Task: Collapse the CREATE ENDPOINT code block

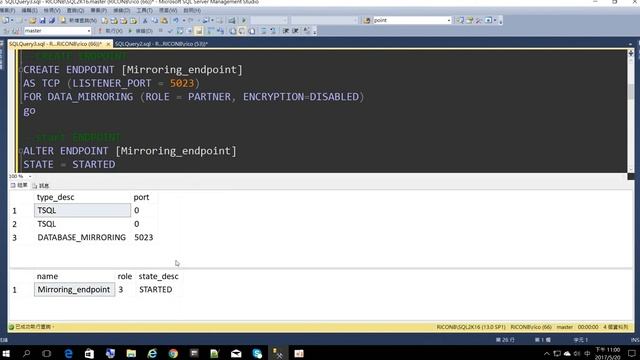Action: (x=20, y=70)
